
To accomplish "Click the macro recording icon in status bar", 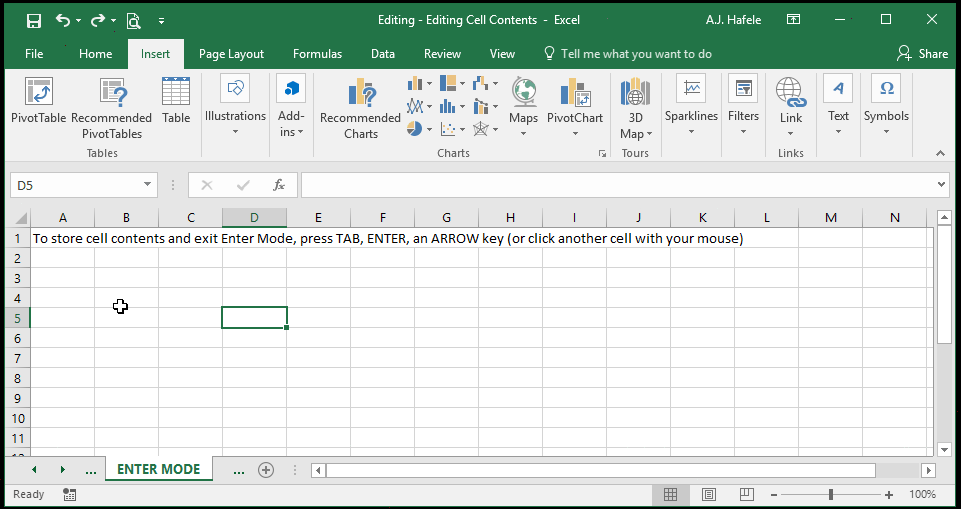I will tap(69, 494).
